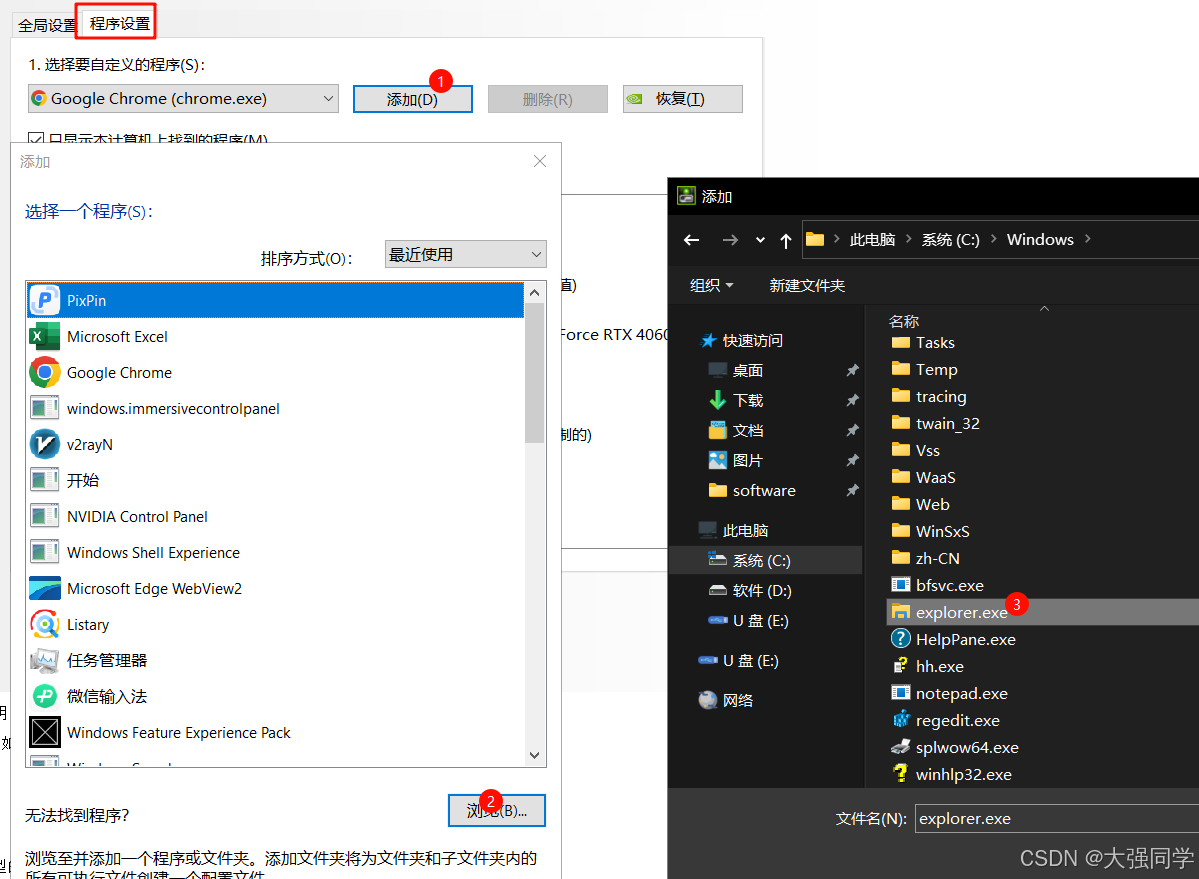Click the 名称 column header
The height and width of the screenshot is (879, 1199).
coord(904,321)
